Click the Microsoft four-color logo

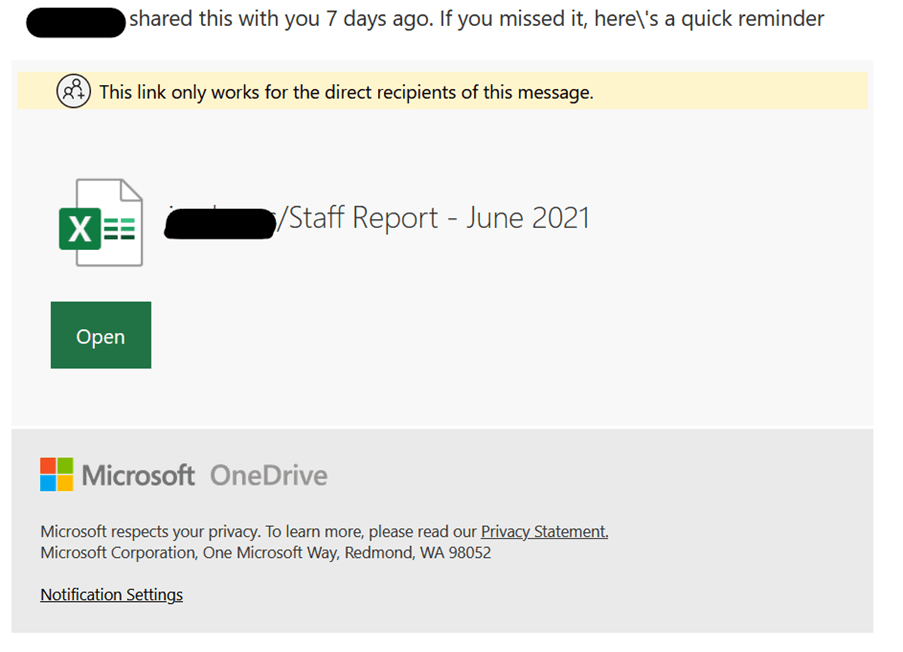coord(57,474)
